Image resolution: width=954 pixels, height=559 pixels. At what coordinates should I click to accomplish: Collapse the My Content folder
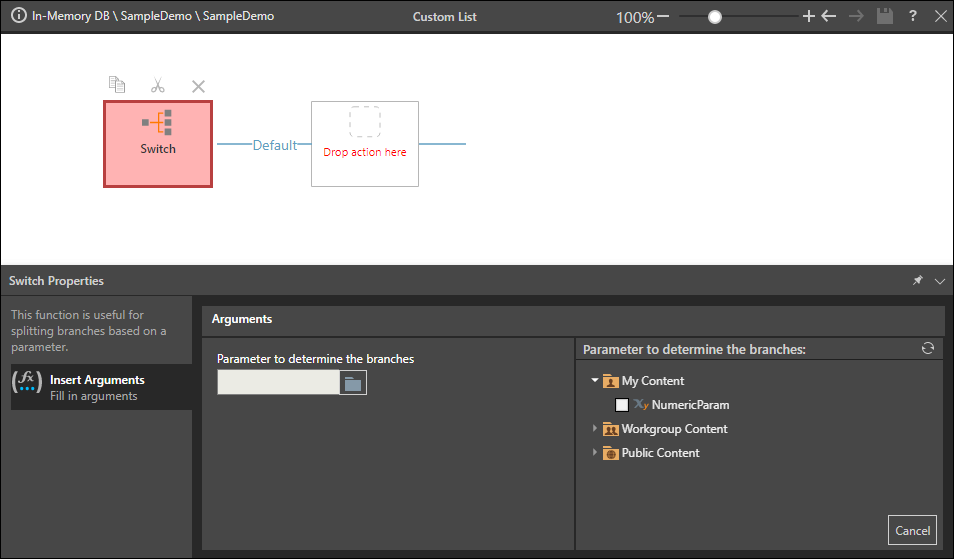click(595, 380)
